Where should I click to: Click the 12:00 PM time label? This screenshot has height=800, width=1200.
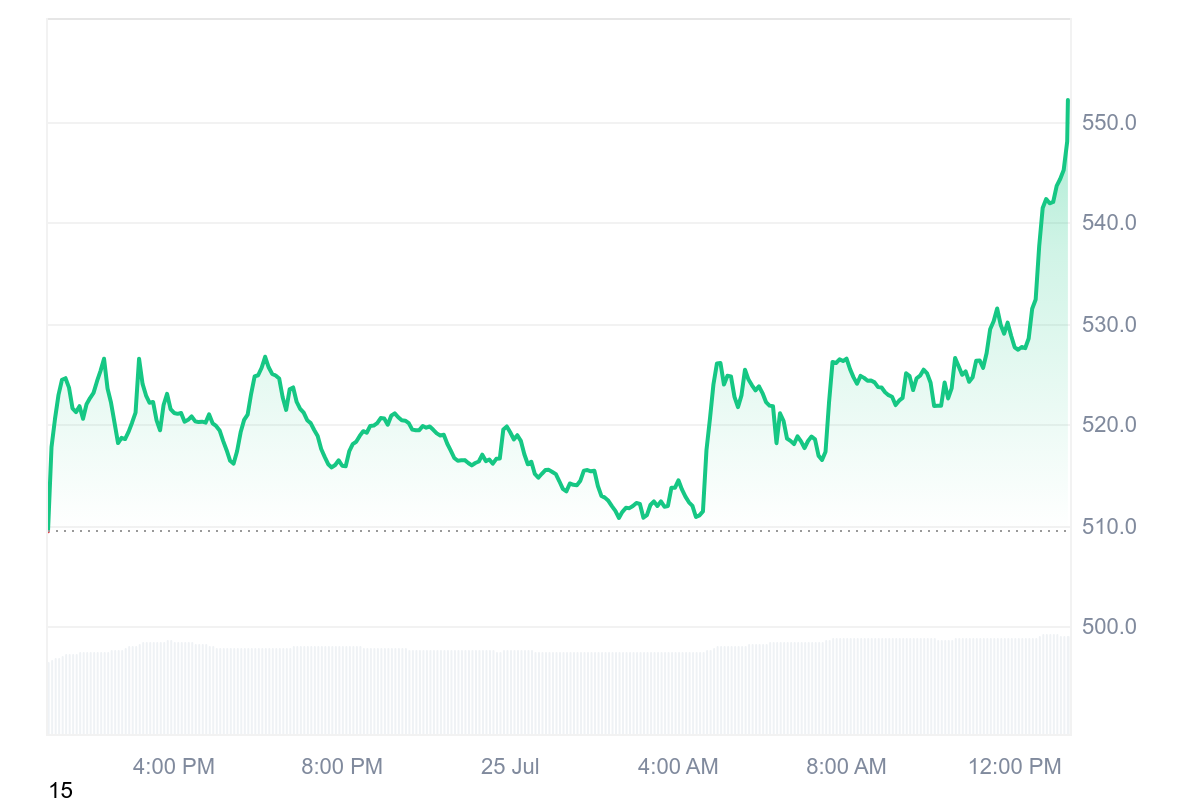pyautogui.click(x=1014, y=767)
